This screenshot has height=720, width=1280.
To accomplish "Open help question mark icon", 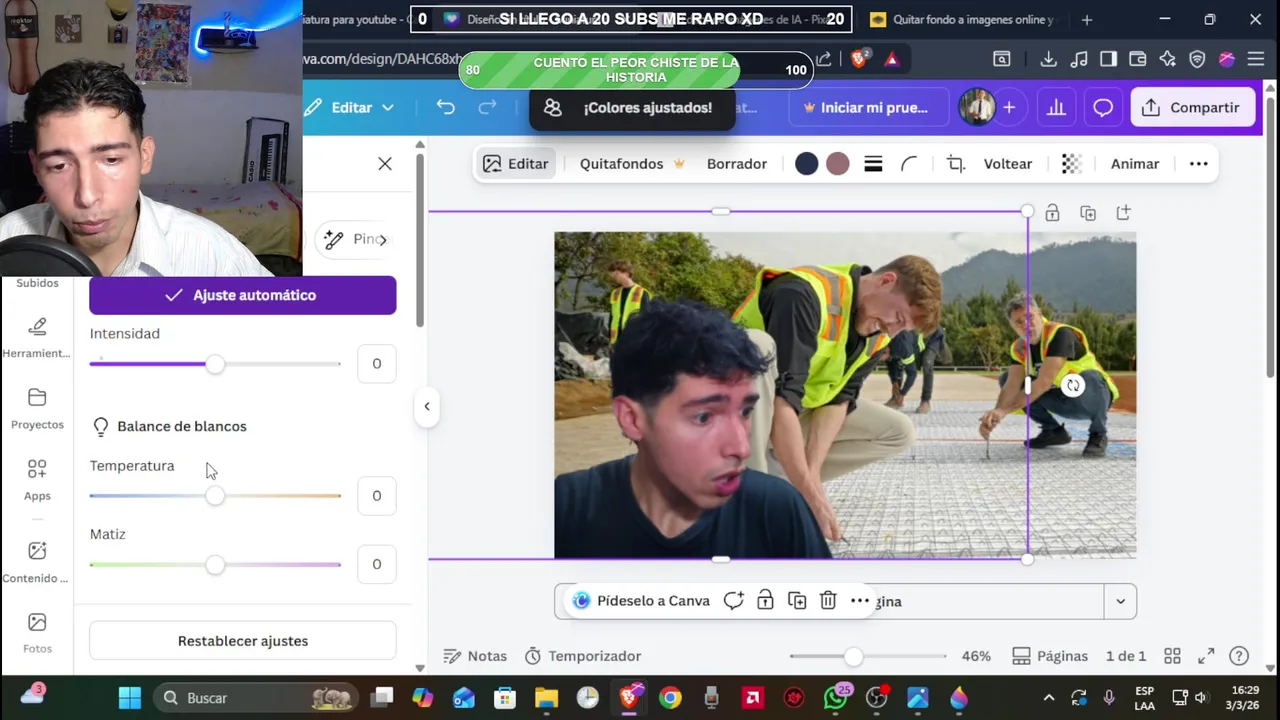I will pos(1239,656).
